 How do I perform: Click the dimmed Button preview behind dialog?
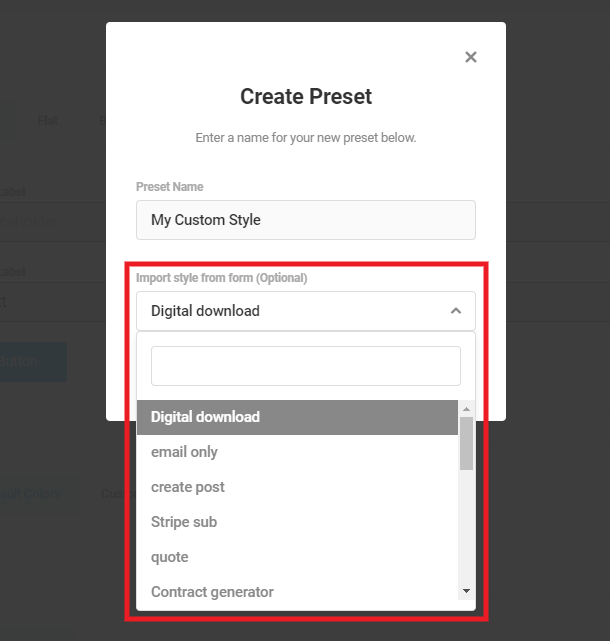33,362
